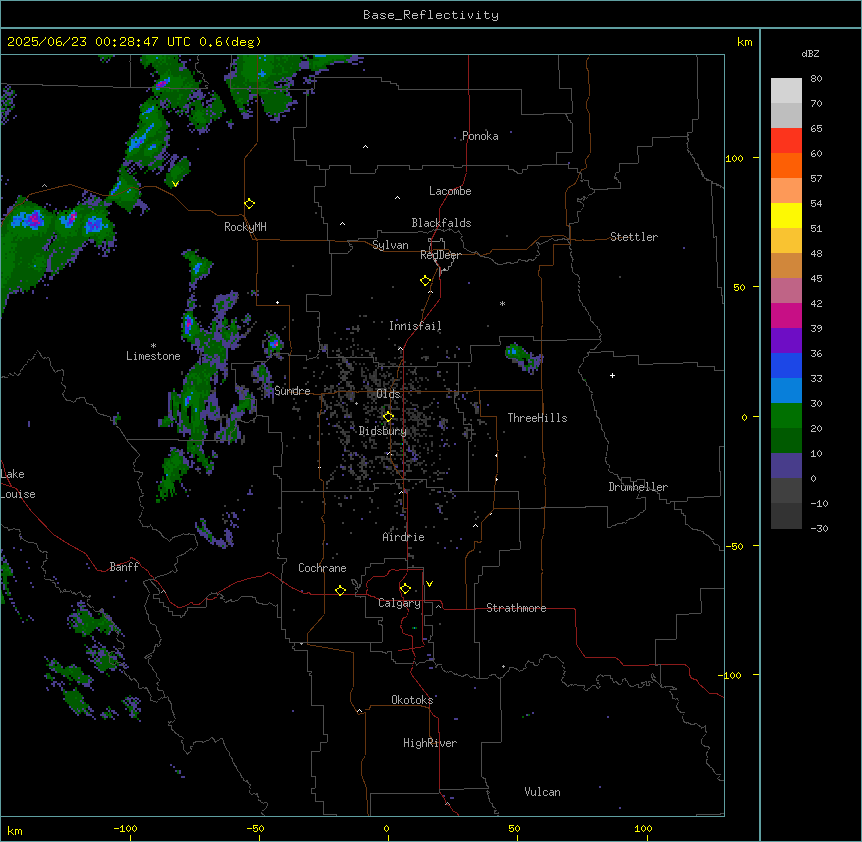Click the 80 value on the dBZ legend

click(816, 79)
